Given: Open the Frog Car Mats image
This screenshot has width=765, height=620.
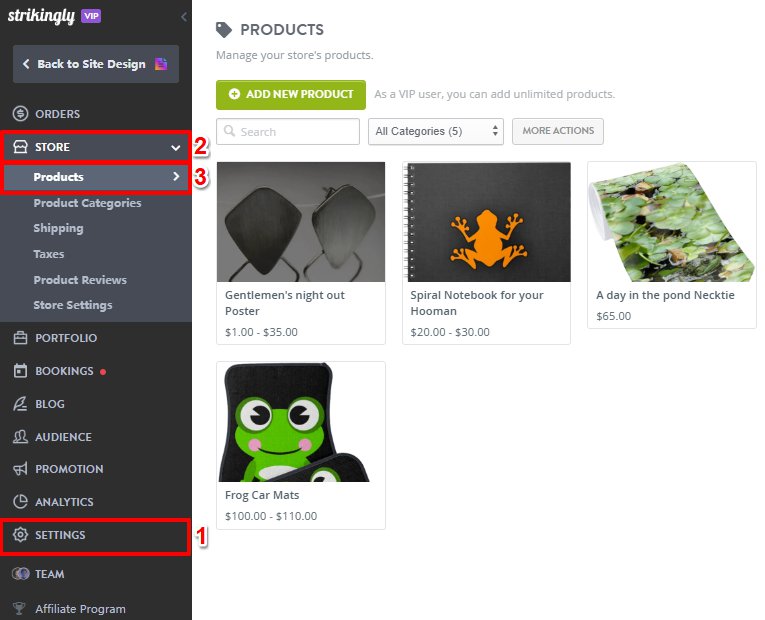Looking at the screenshot, I should [x=301, y=422].
